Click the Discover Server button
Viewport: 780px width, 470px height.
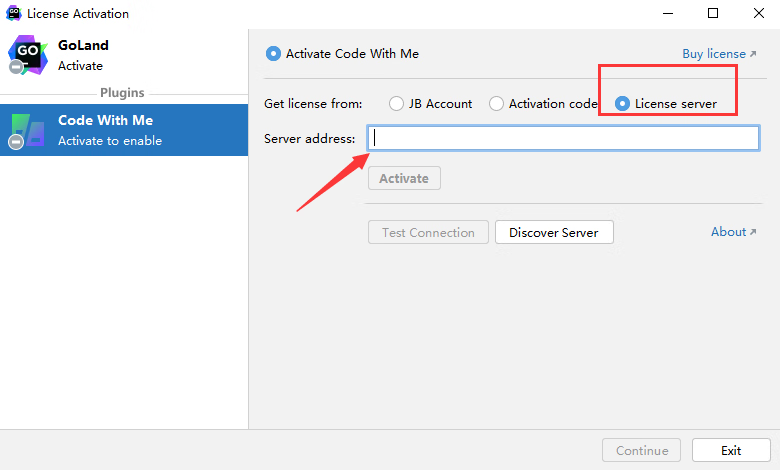pyautogui.click(x=553, y=232)
